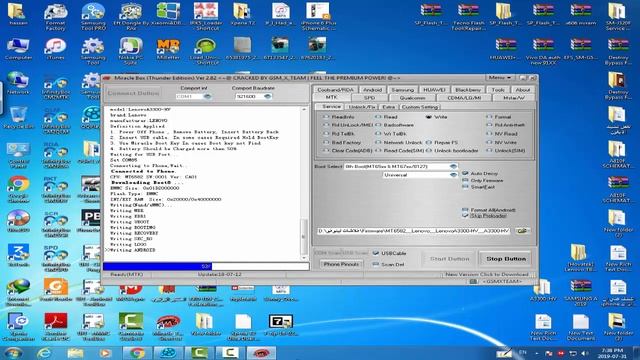Open the Foxit Reader desktop shortcut
640x360 pixels.
pos(56,290)
